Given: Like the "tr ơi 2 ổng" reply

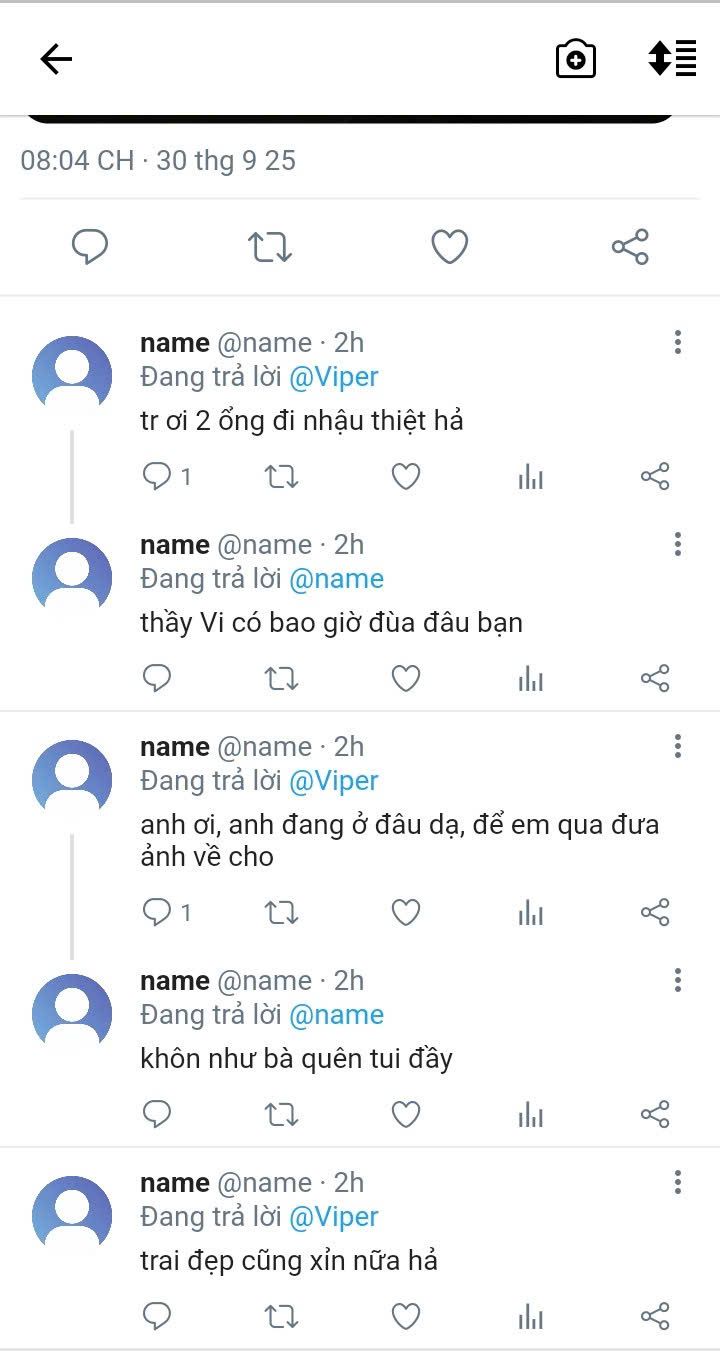Looking at the screenshot, I should click(x=405, y=477).
